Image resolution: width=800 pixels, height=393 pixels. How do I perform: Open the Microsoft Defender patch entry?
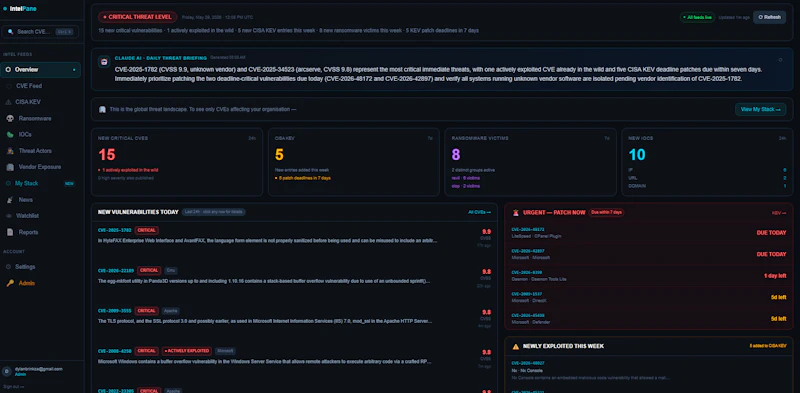coord(648,318)
